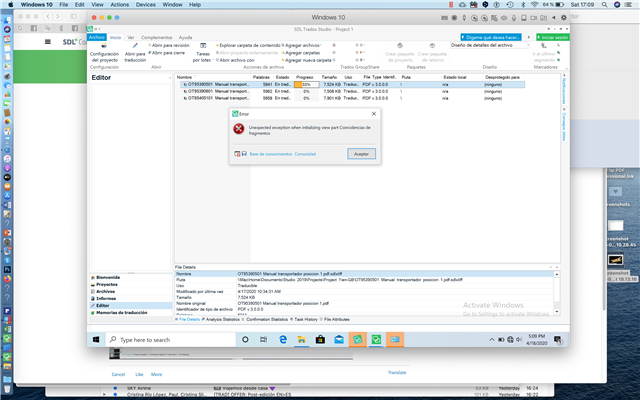This screenshot has width=640, height=400.
Task: Open the Complementos ribbon tab
Action: coord(156,37)
